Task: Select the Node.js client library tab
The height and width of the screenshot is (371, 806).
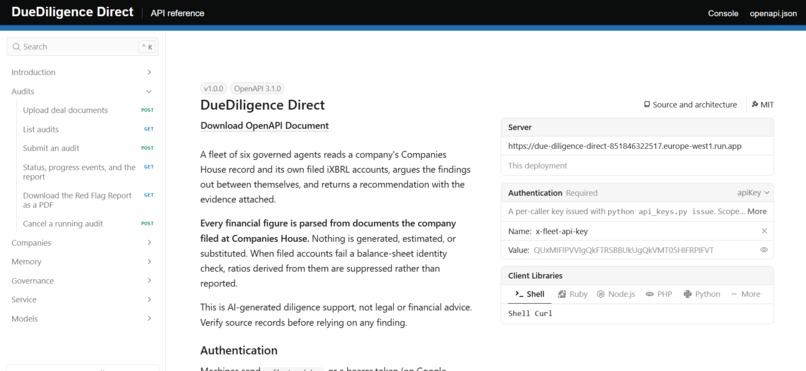Action: [x=616, y=294]
